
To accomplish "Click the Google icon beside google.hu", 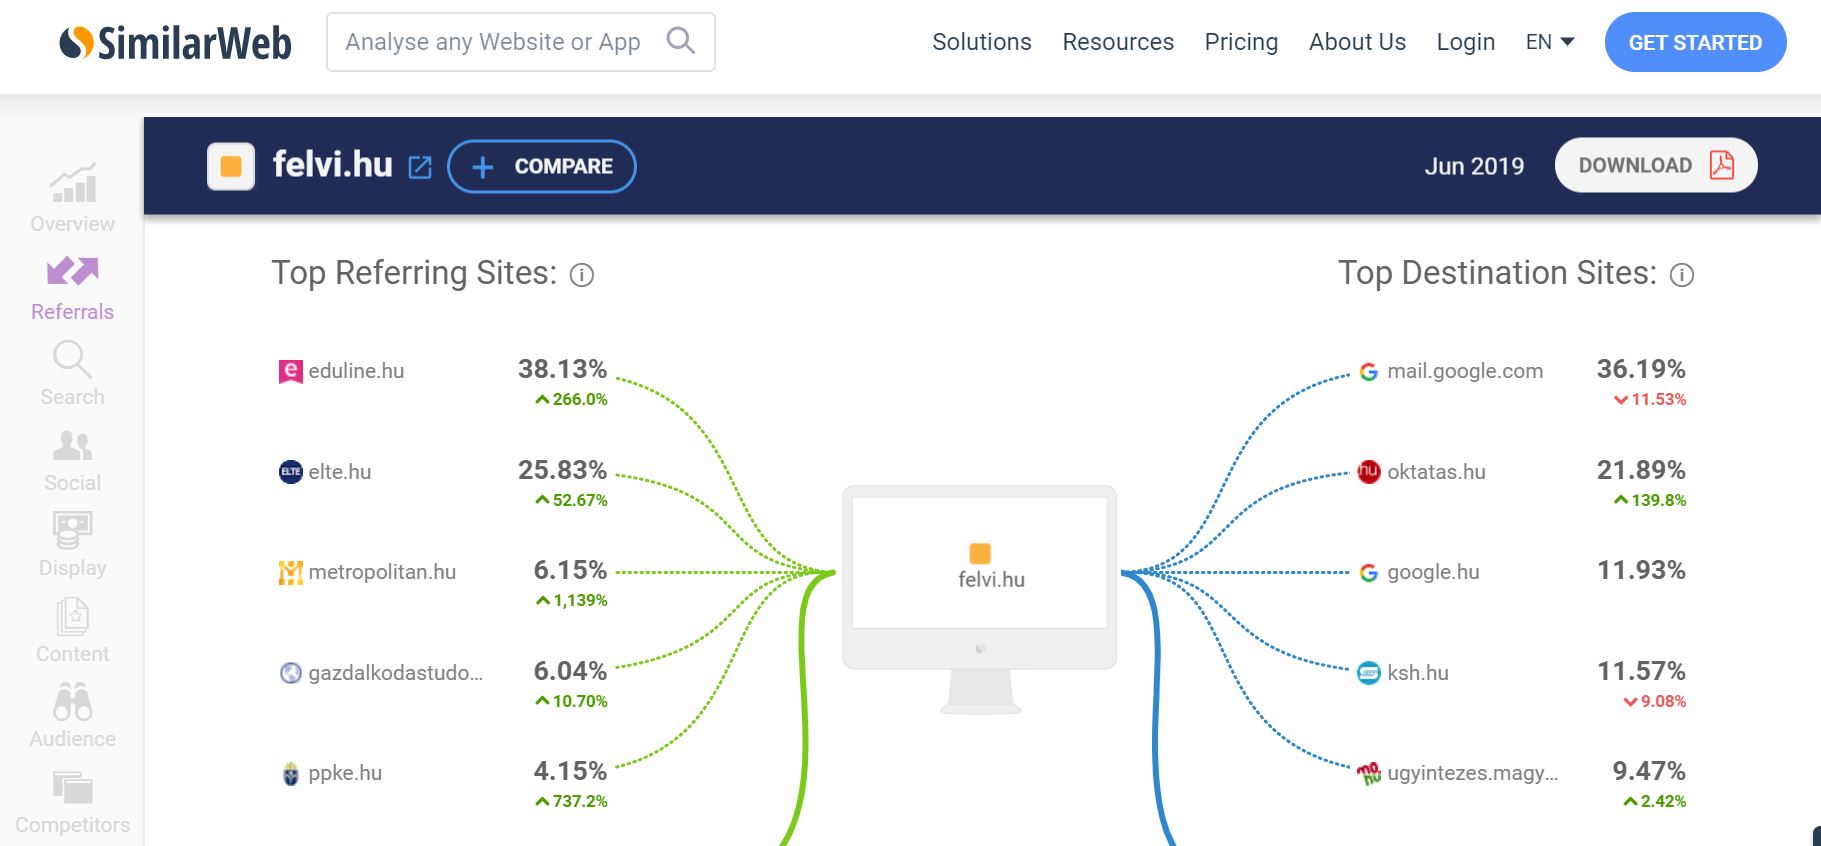I will [1369, 573].
